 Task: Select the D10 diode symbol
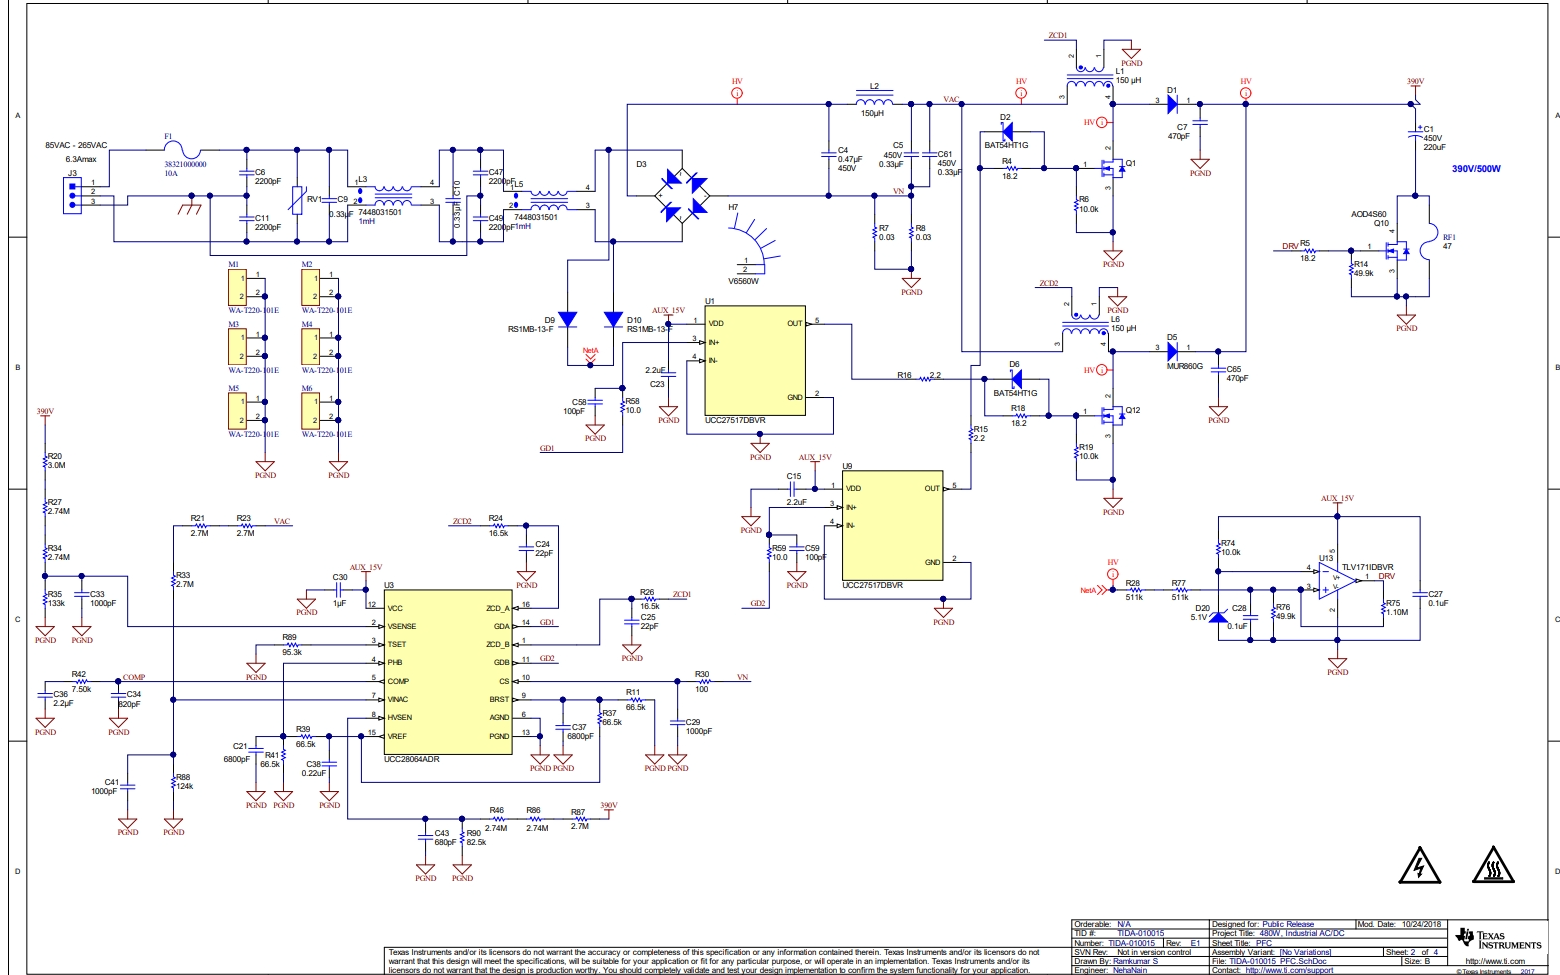[613, 319]
